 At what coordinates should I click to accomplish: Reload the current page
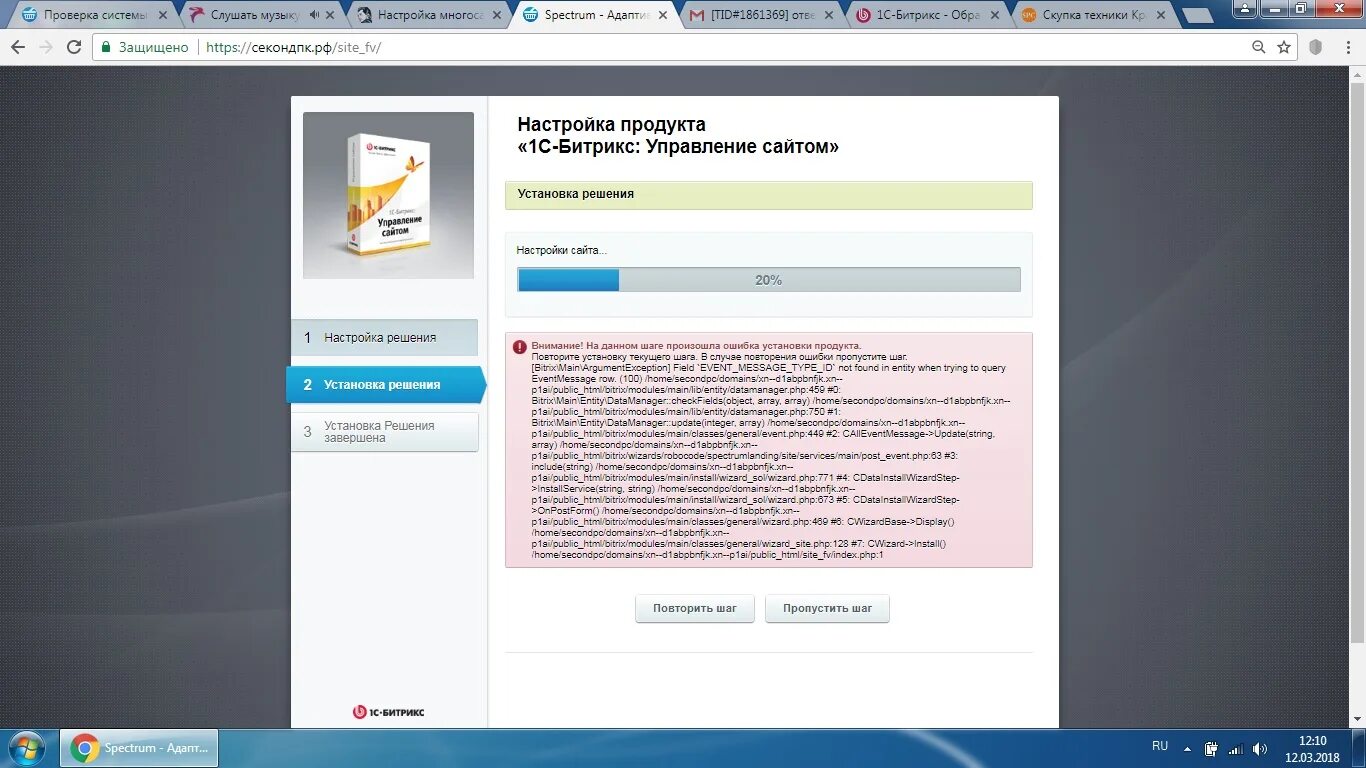point(74,47)
